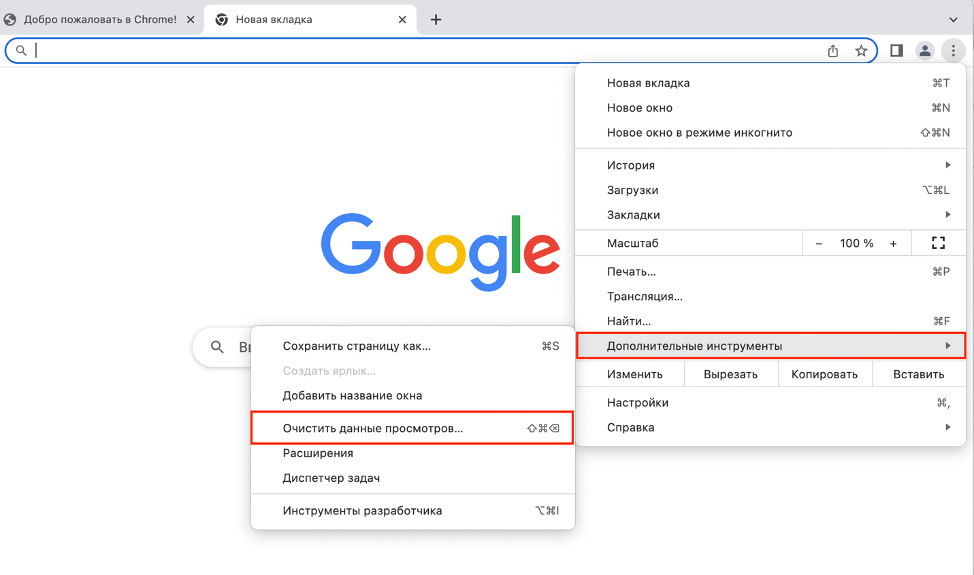Open a new tab with plus icon
This screenshot has height=575, width=974.
click(436, 20)
